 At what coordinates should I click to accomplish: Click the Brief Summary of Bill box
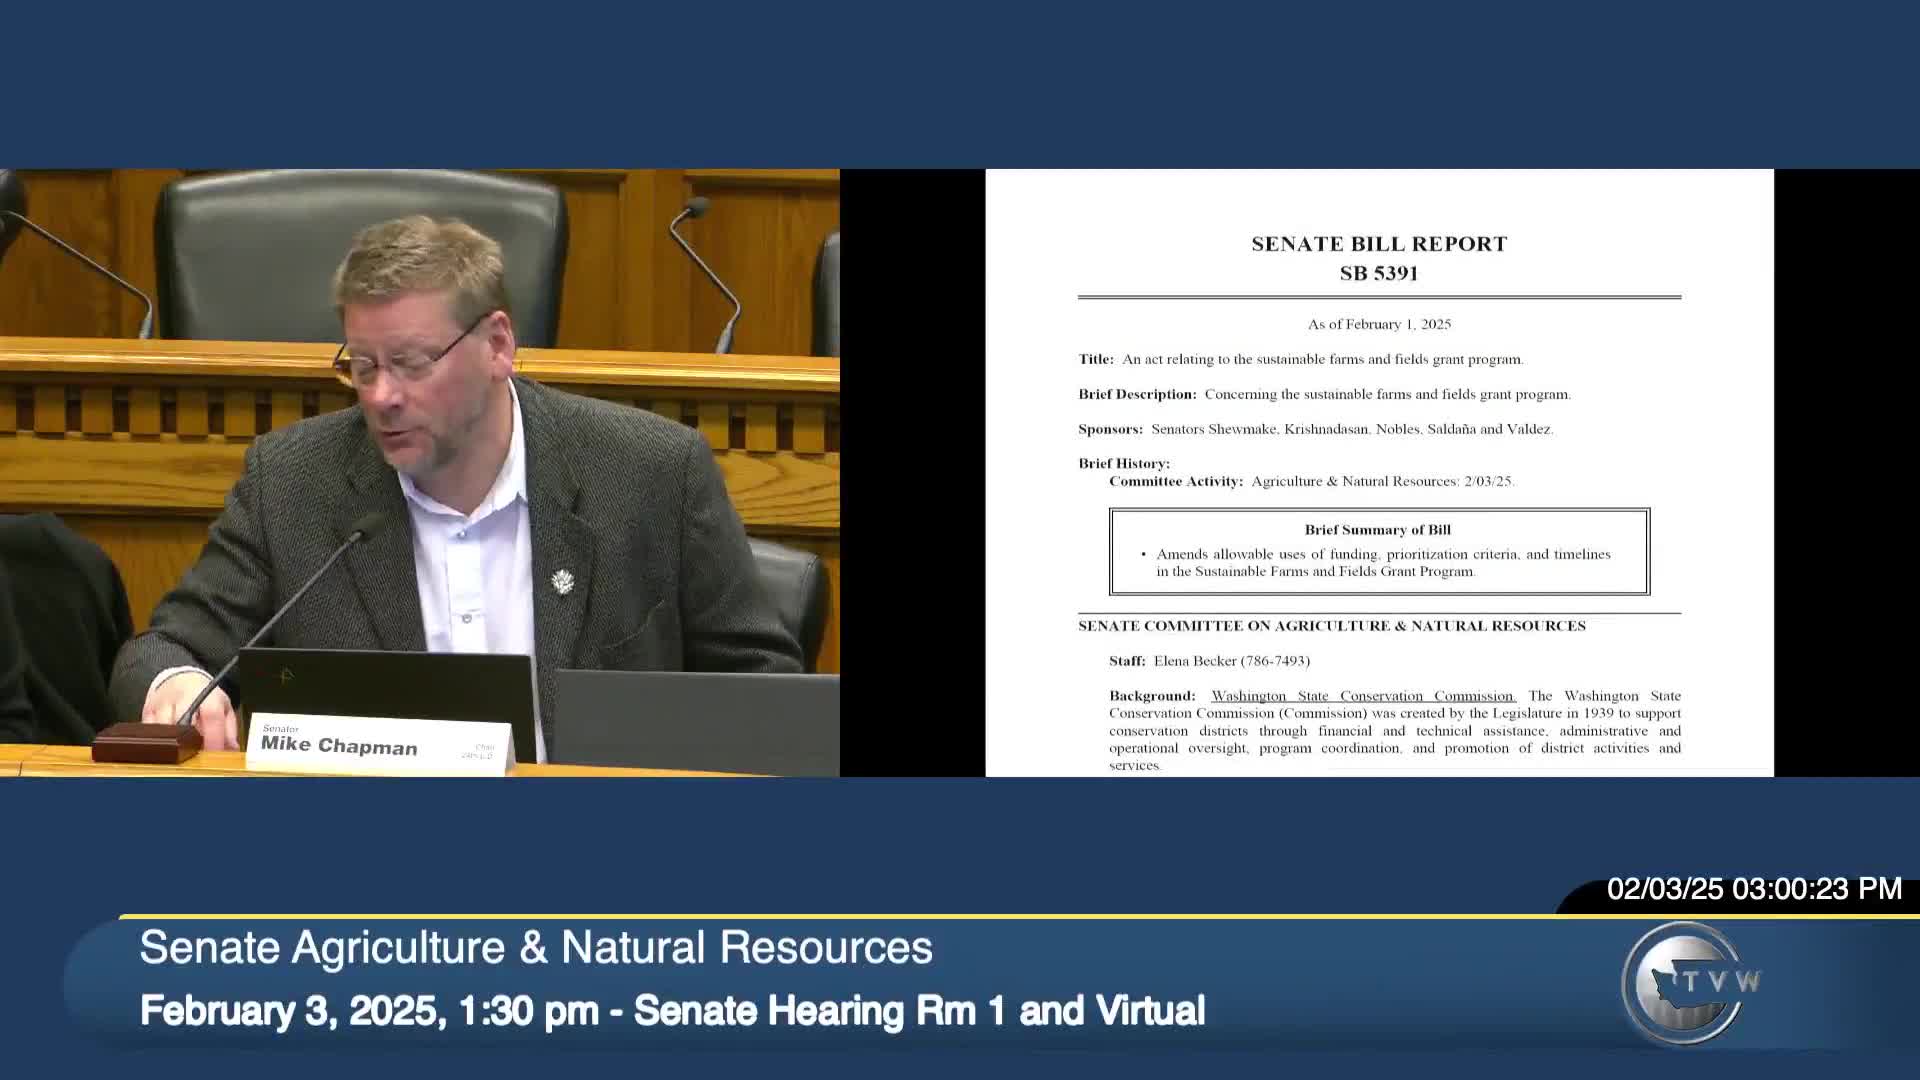click(1378, 552)
